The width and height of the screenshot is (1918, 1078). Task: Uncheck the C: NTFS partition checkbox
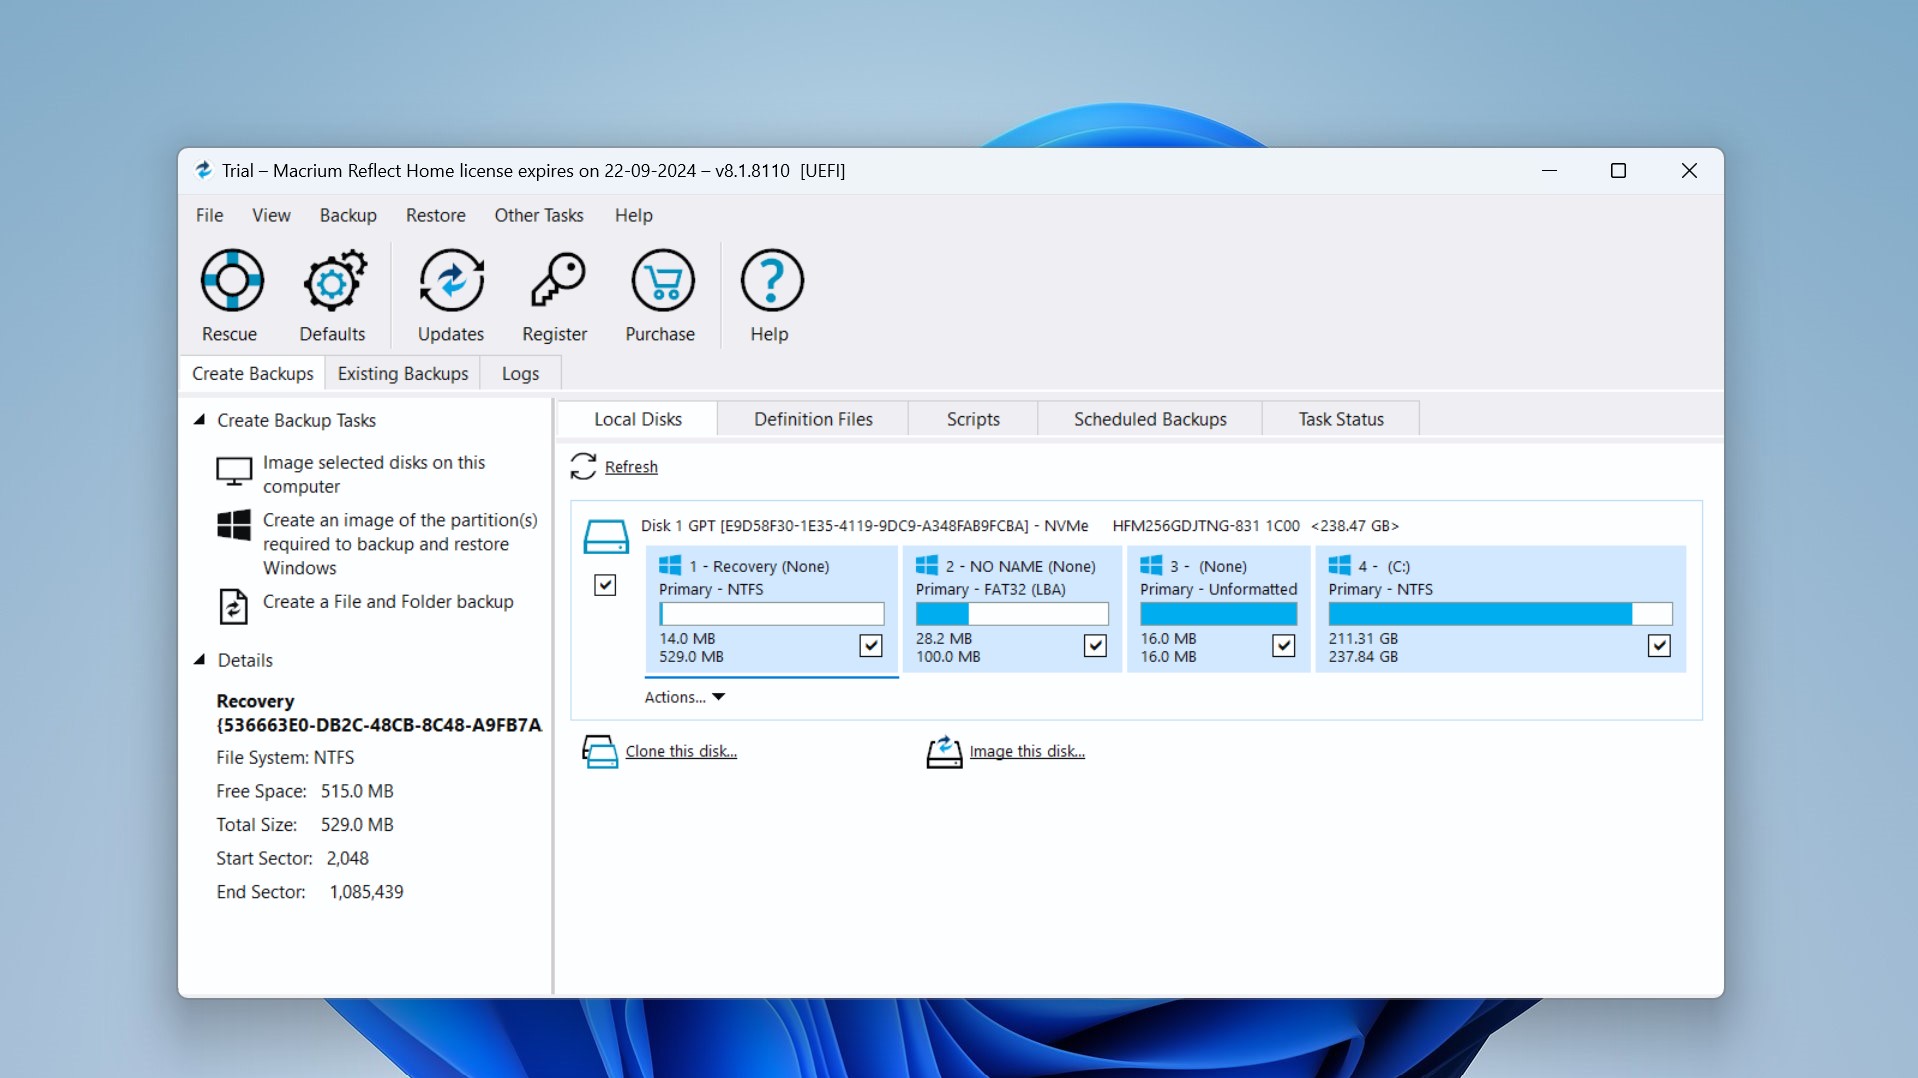point(1659,646)
